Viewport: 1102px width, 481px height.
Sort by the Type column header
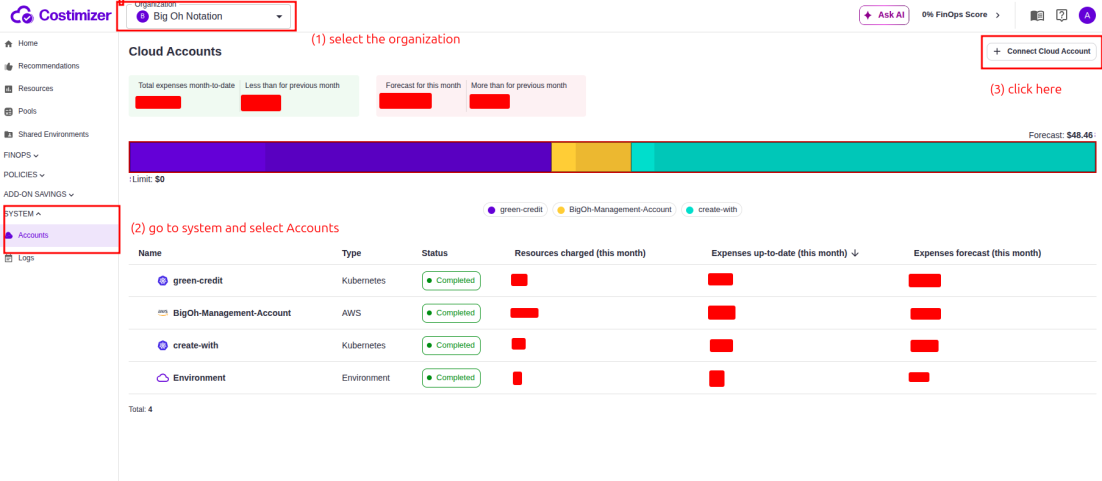[x=351, y=253]
